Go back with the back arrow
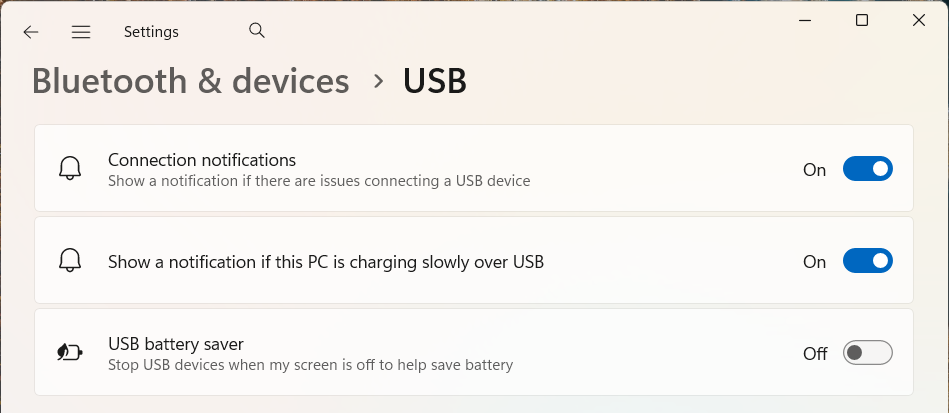This screenshot has height=413, width=949. tap(31, 32)
